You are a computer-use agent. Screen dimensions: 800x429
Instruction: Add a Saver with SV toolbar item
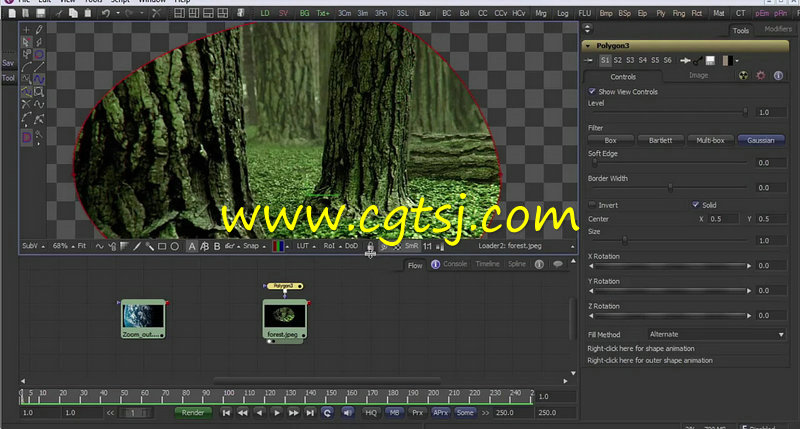(284, 14)
